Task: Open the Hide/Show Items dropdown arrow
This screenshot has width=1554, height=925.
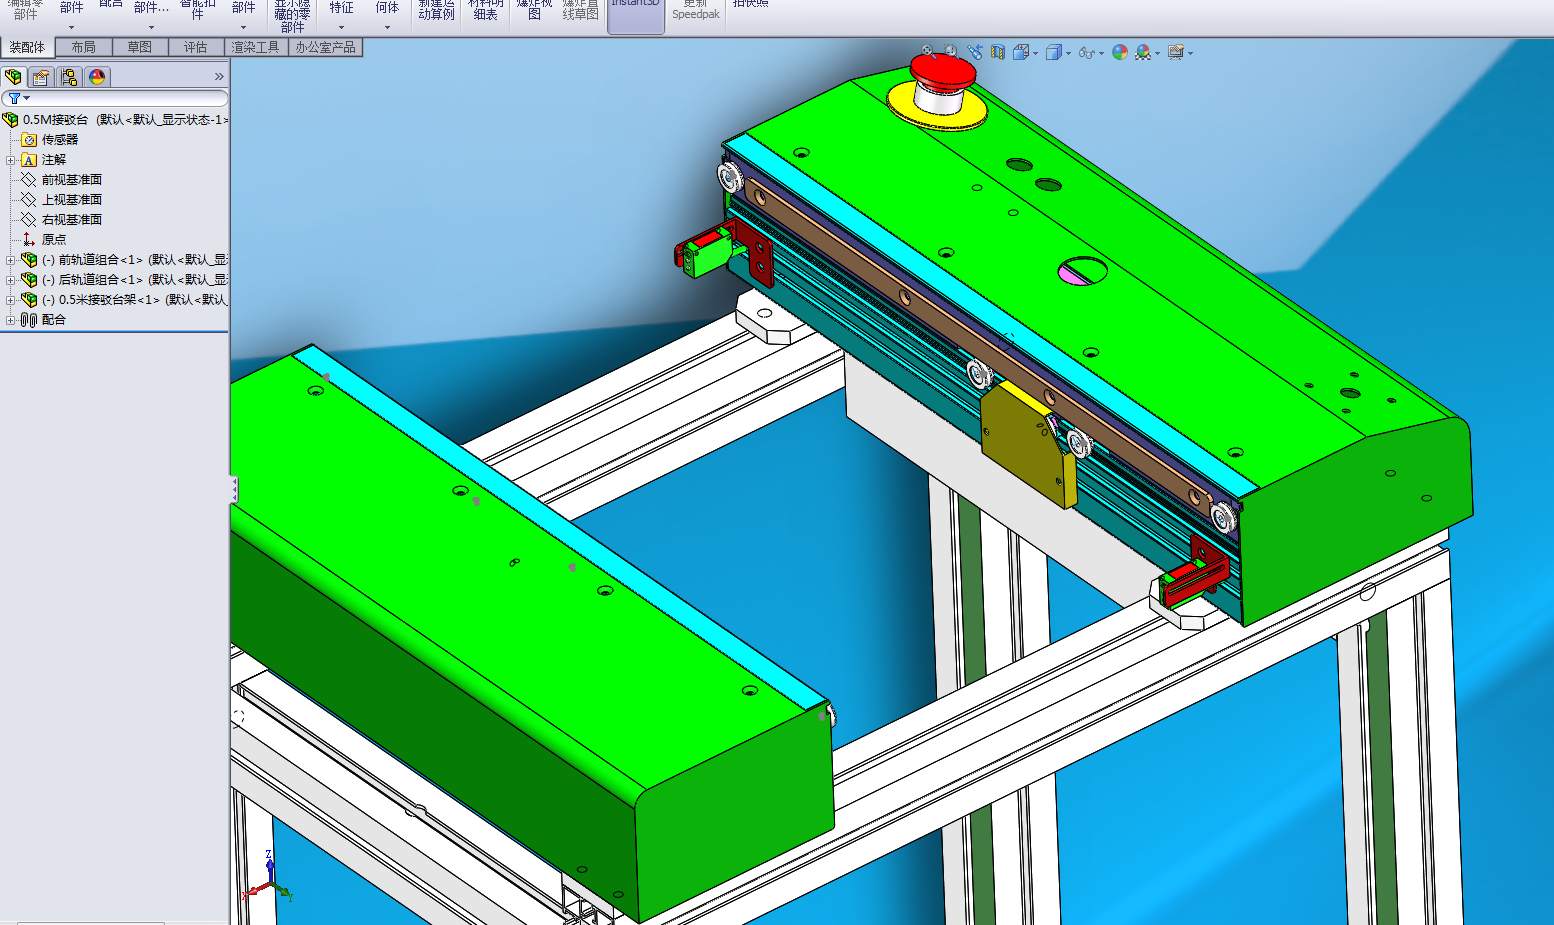Action: [x=1101, y=53]
